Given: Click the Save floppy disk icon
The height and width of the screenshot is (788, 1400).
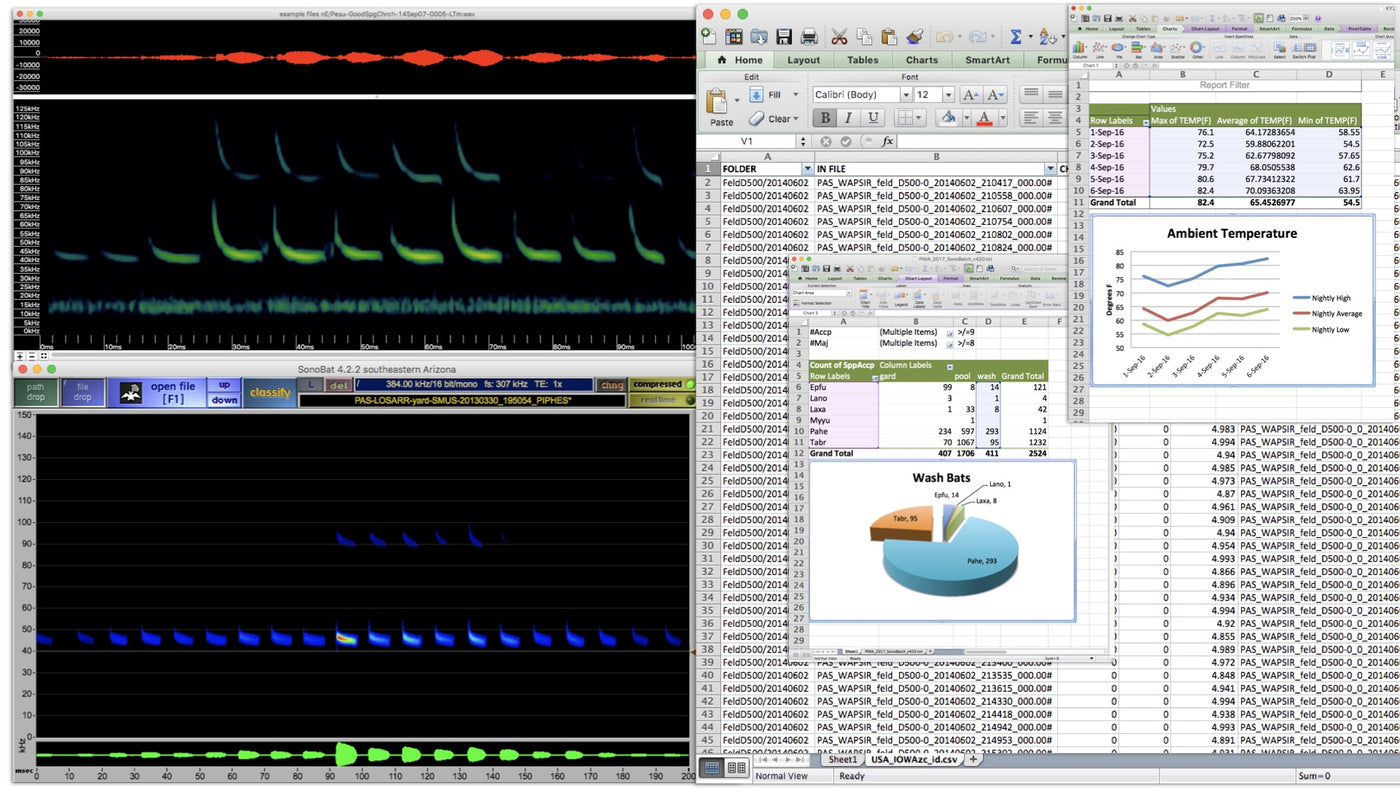Looking at the screenshot, I should [x=784, y=37].
